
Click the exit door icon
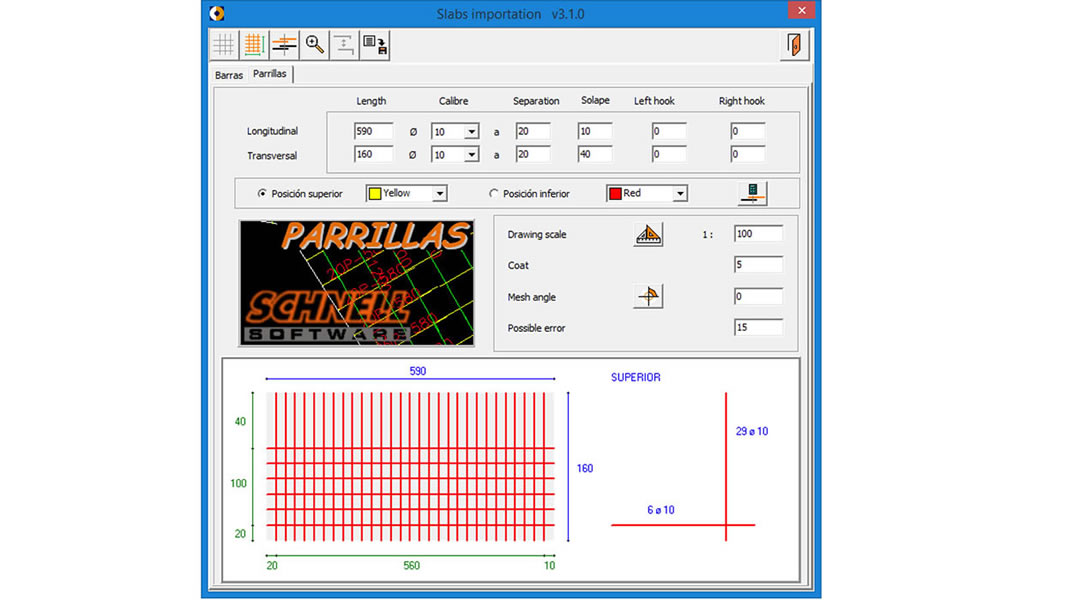point(794,45)
